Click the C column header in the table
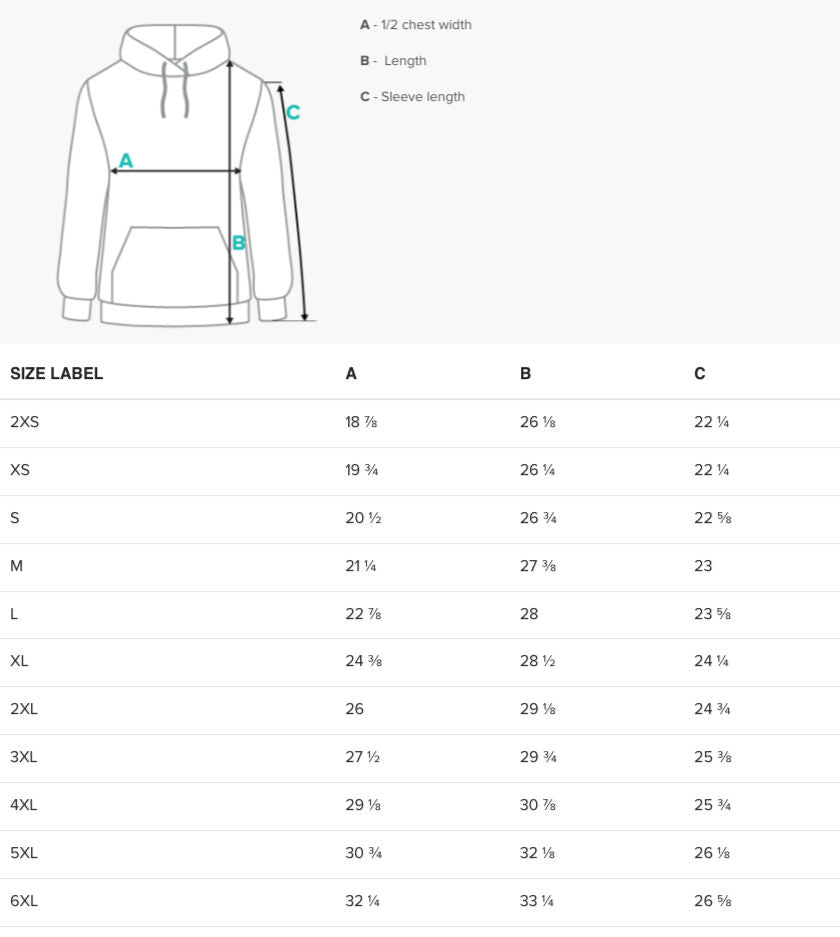840x937 pixels. click(x=700, y=374)
